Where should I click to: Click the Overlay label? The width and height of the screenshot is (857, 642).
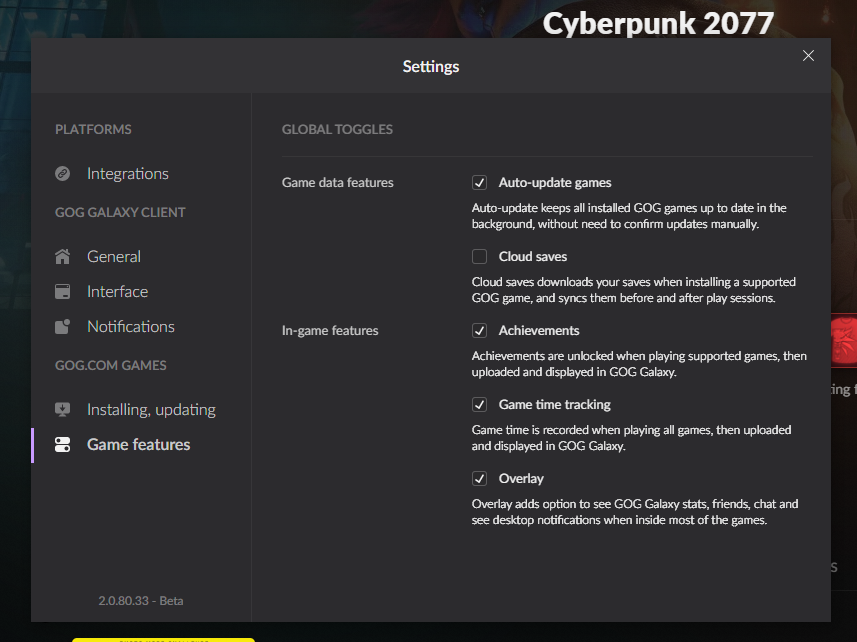[521, 479]
